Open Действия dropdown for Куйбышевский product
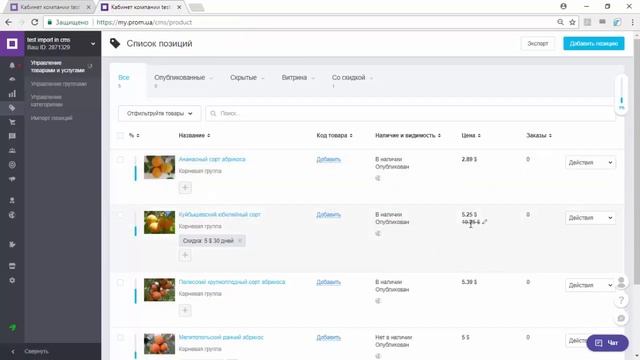 pyautogui.click(x=590, y=218)
